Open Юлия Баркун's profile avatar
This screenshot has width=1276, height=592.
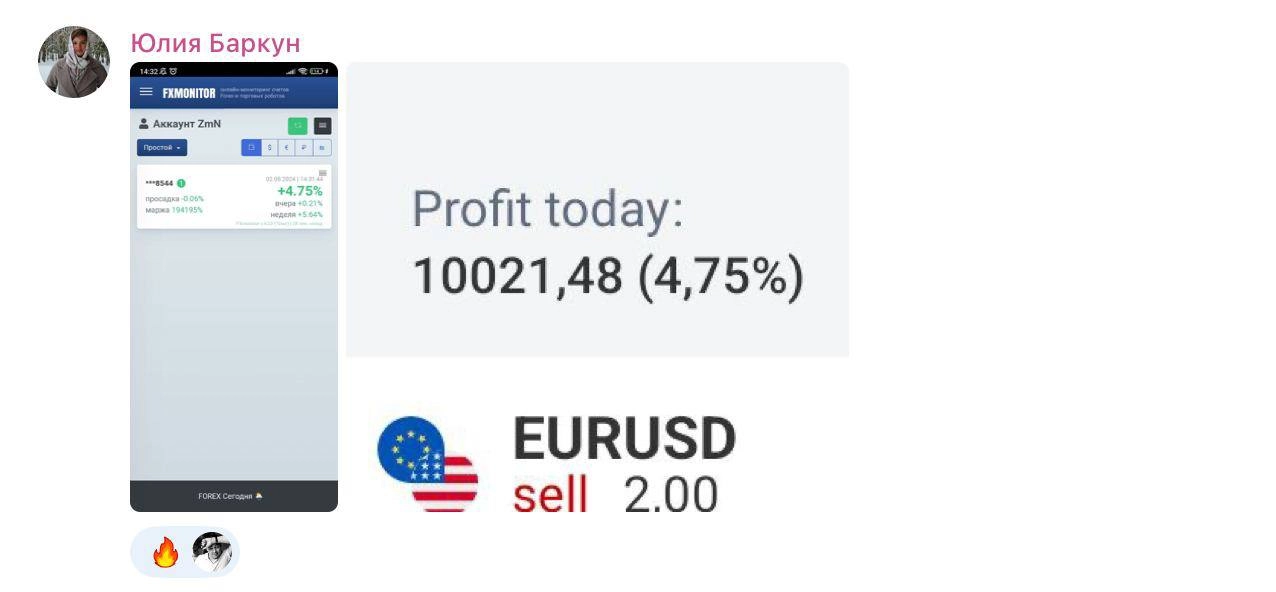click(x=74, y=62)
